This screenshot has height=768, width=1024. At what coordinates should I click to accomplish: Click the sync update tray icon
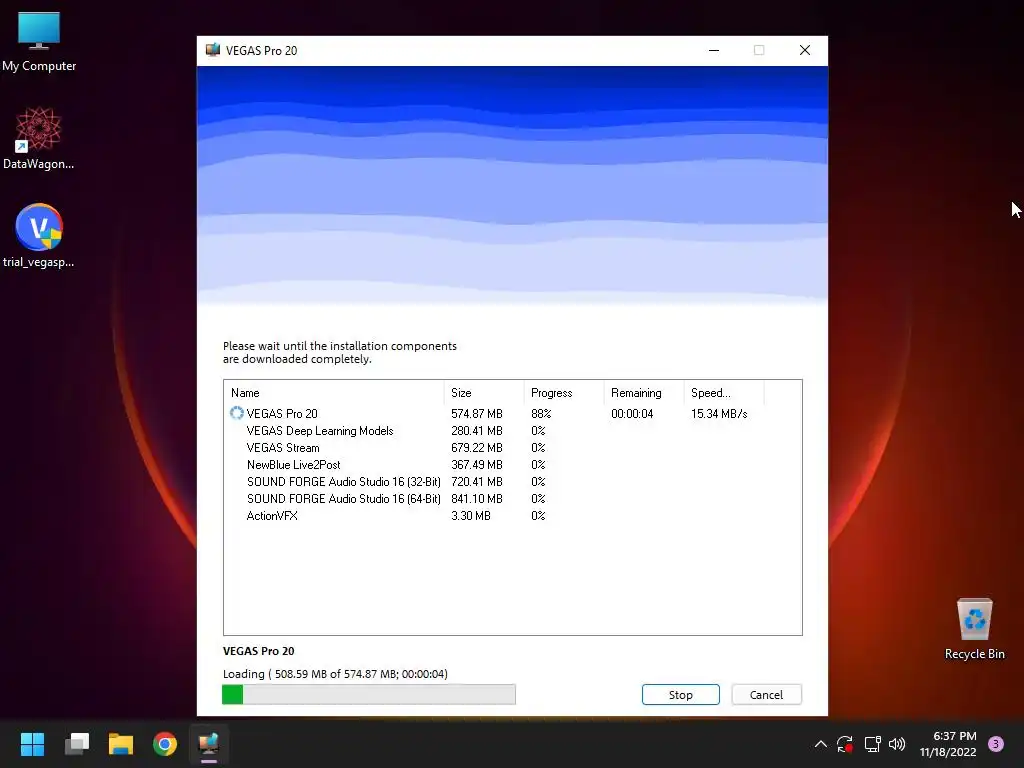(x=845, y=744)
